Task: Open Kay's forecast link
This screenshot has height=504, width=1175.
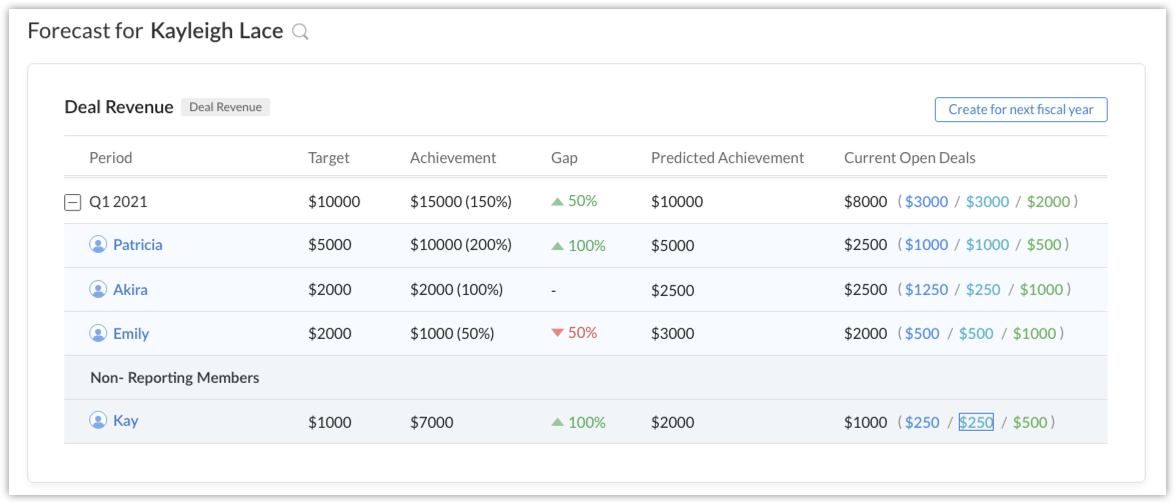Action: (125, 421)
